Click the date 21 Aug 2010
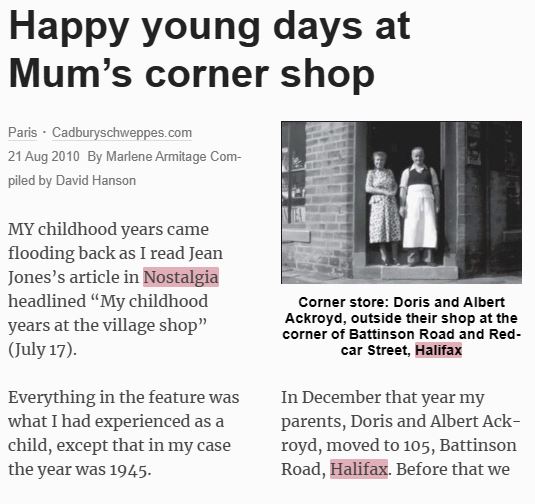 (x=44, y=157)
